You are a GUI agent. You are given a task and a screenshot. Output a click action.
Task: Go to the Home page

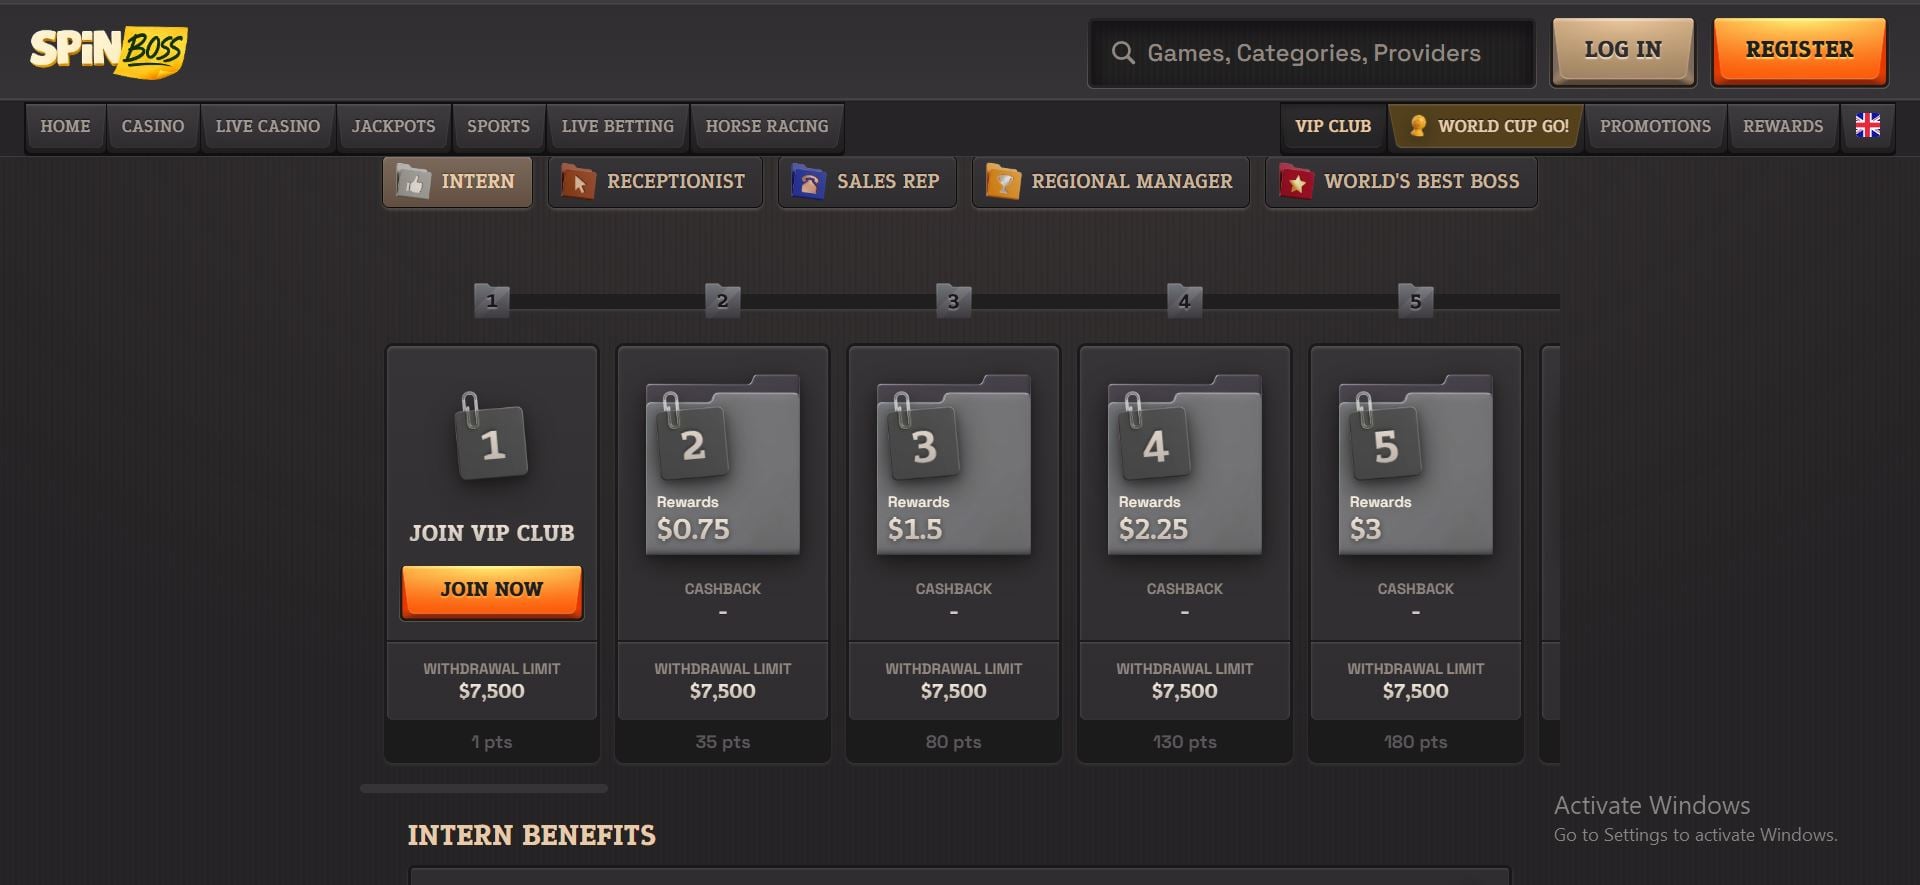click(65, 127)
